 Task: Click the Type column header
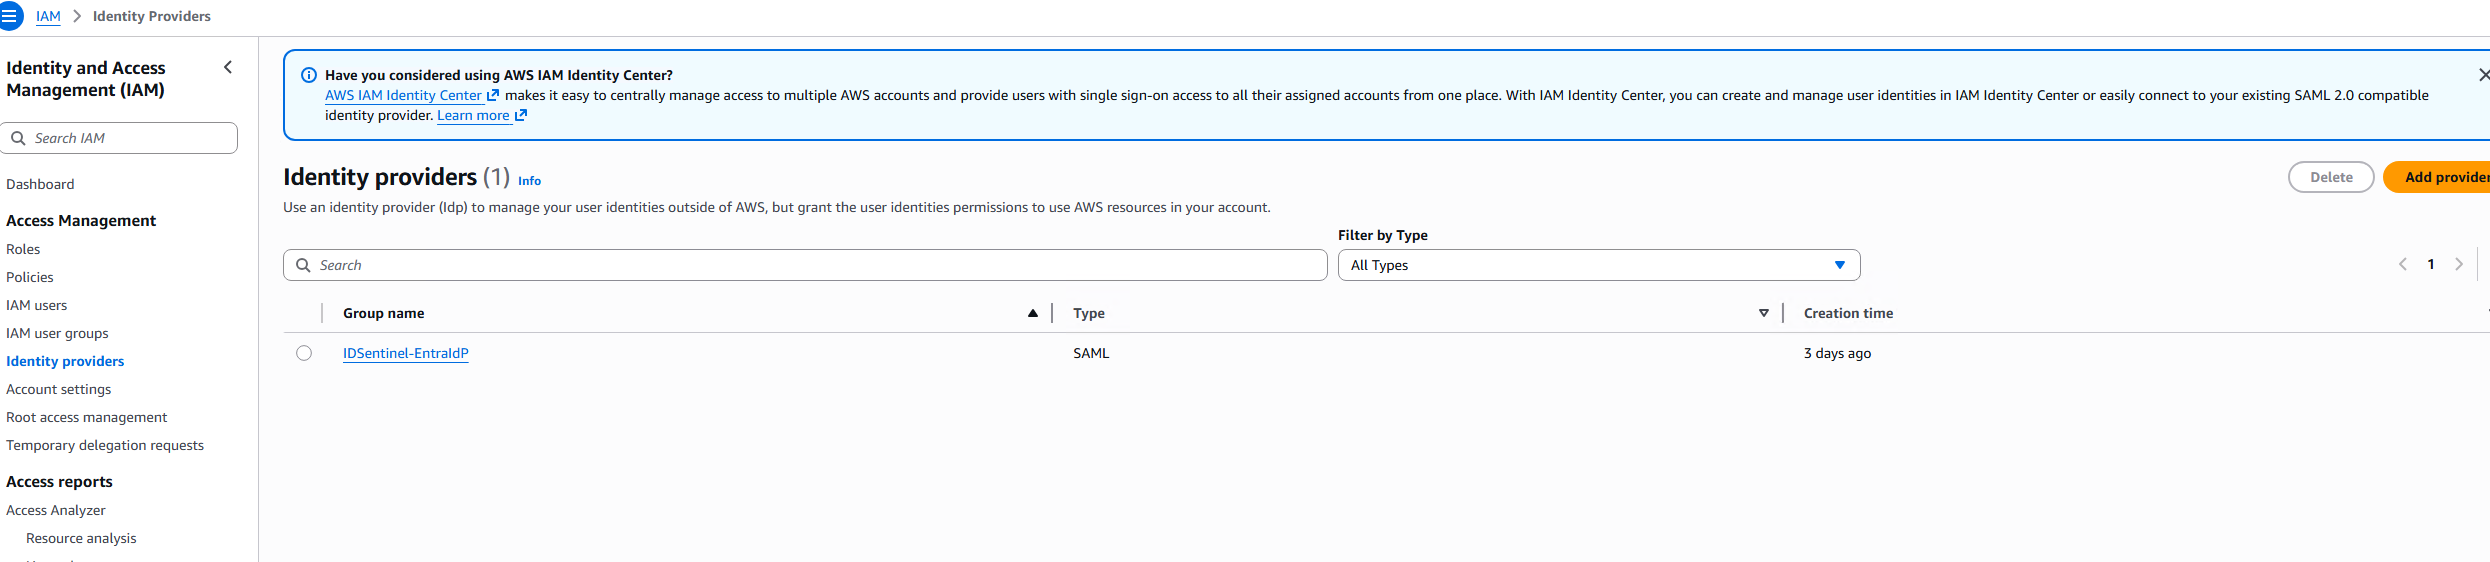pos(1089,313)
